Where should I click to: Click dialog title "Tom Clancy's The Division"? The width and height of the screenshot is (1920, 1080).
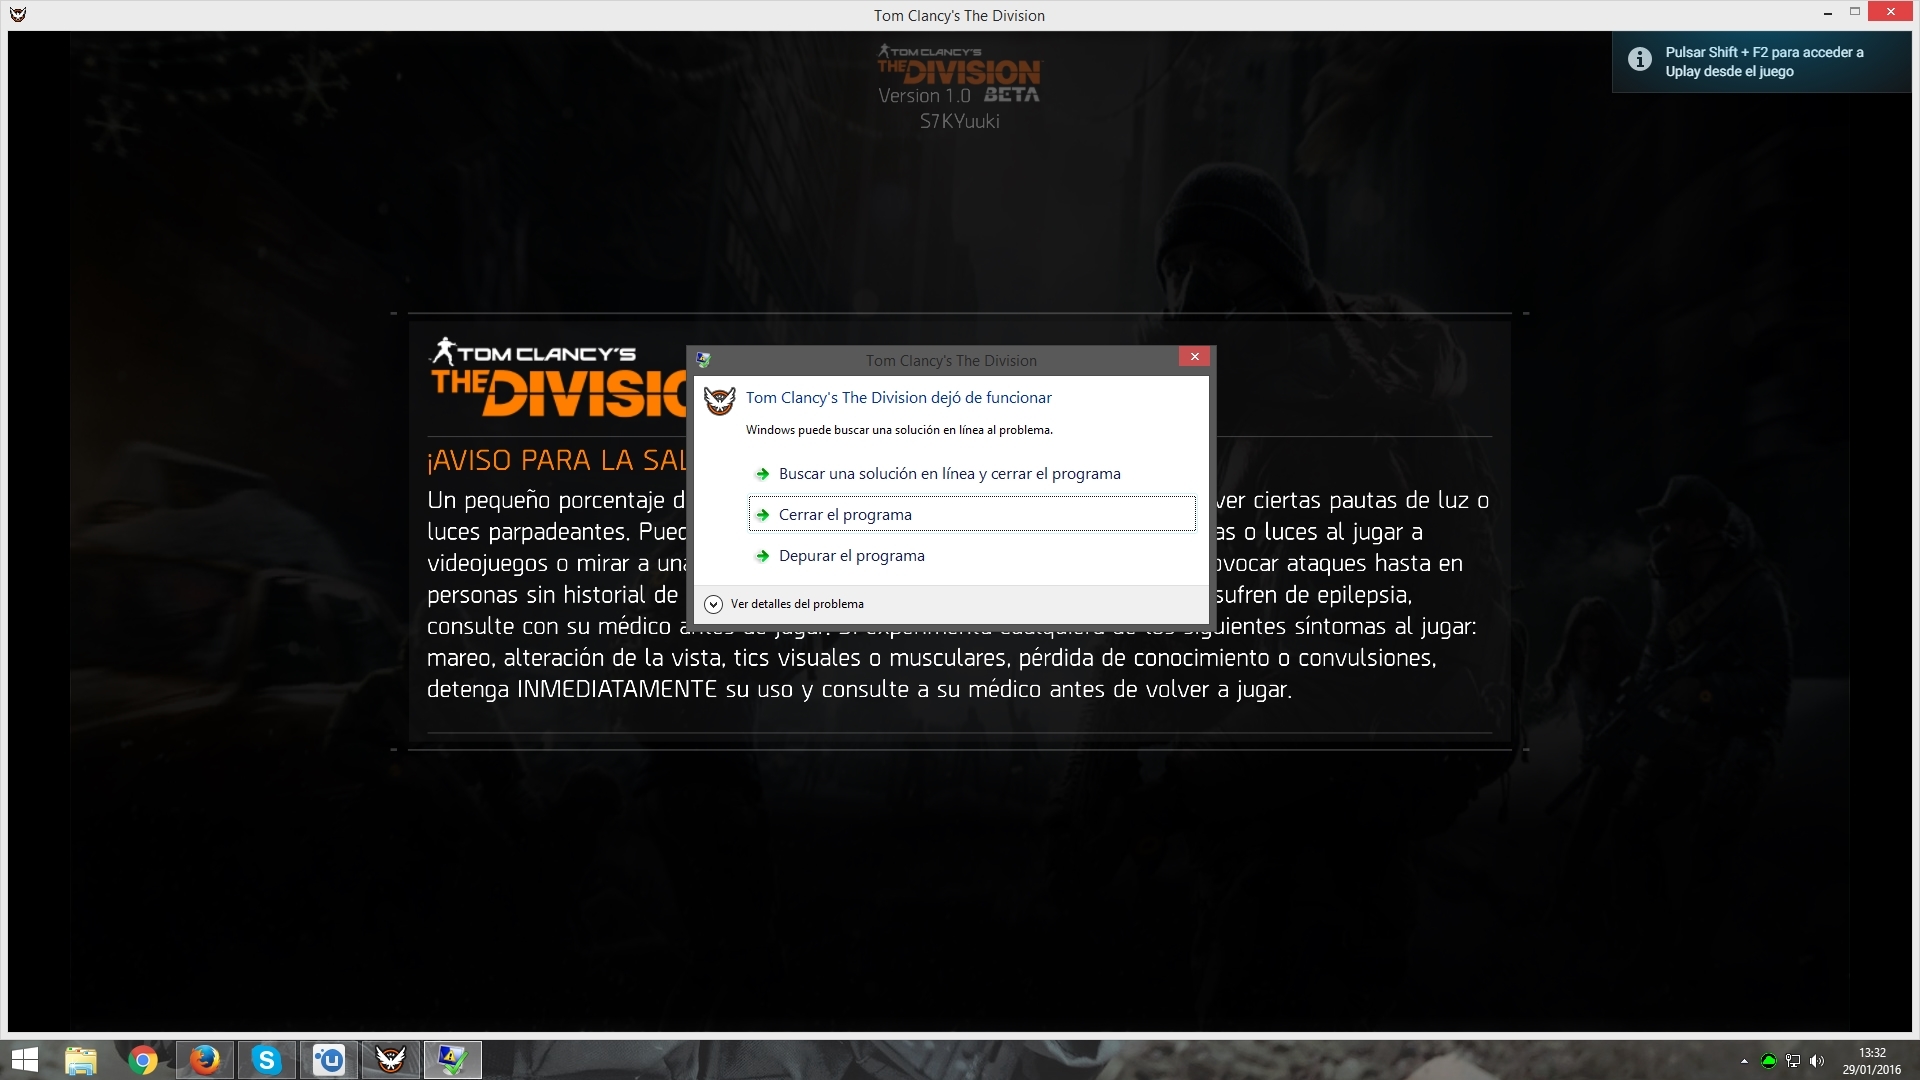pyautogui.click(x=951, y=361)
